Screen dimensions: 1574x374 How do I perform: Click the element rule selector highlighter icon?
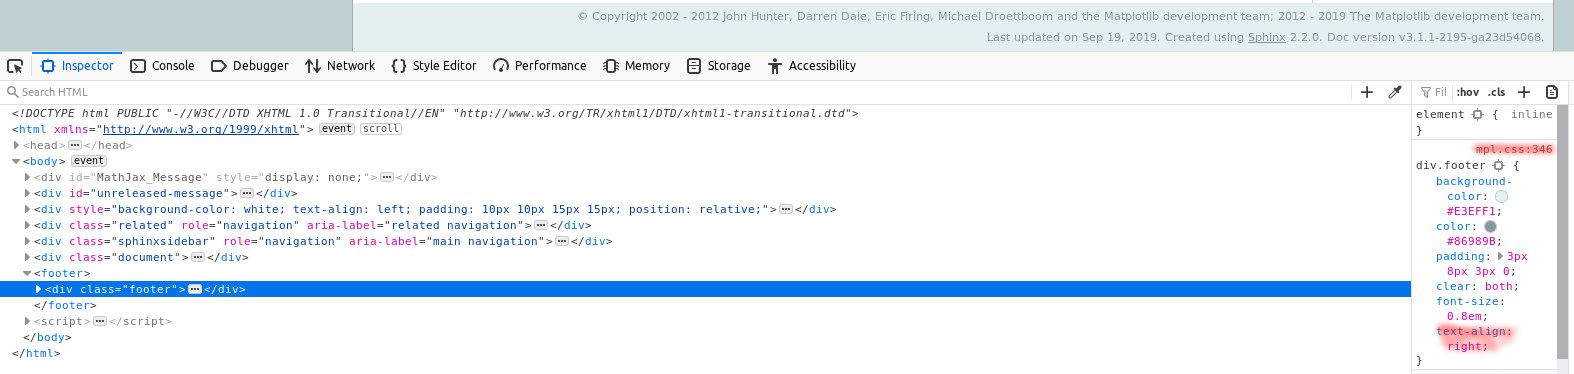(x=1477, y=114)
